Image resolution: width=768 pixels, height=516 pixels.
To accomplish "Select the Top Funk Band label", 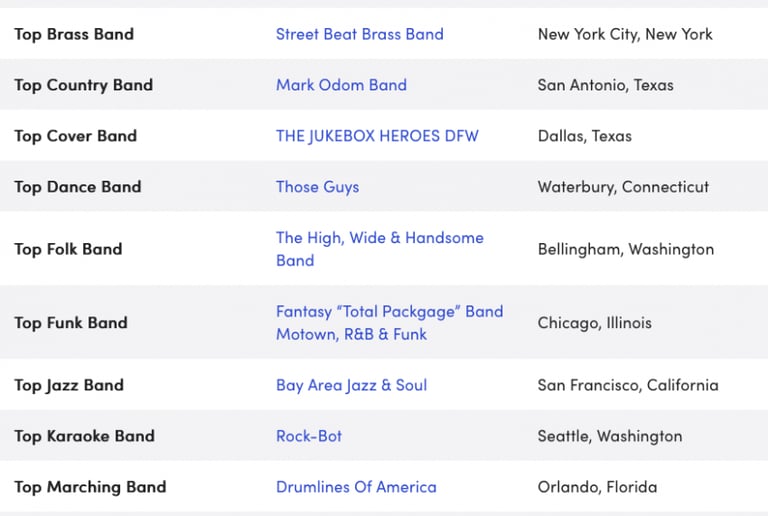I will [71, 323].
